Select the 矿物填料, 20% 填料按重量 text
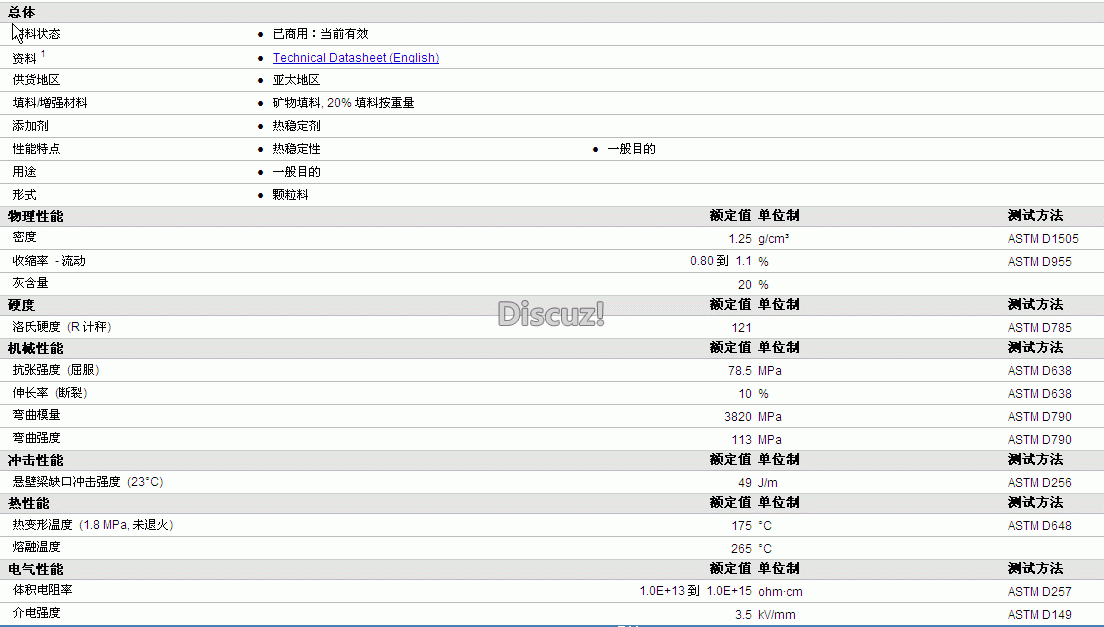 point(344,103)
